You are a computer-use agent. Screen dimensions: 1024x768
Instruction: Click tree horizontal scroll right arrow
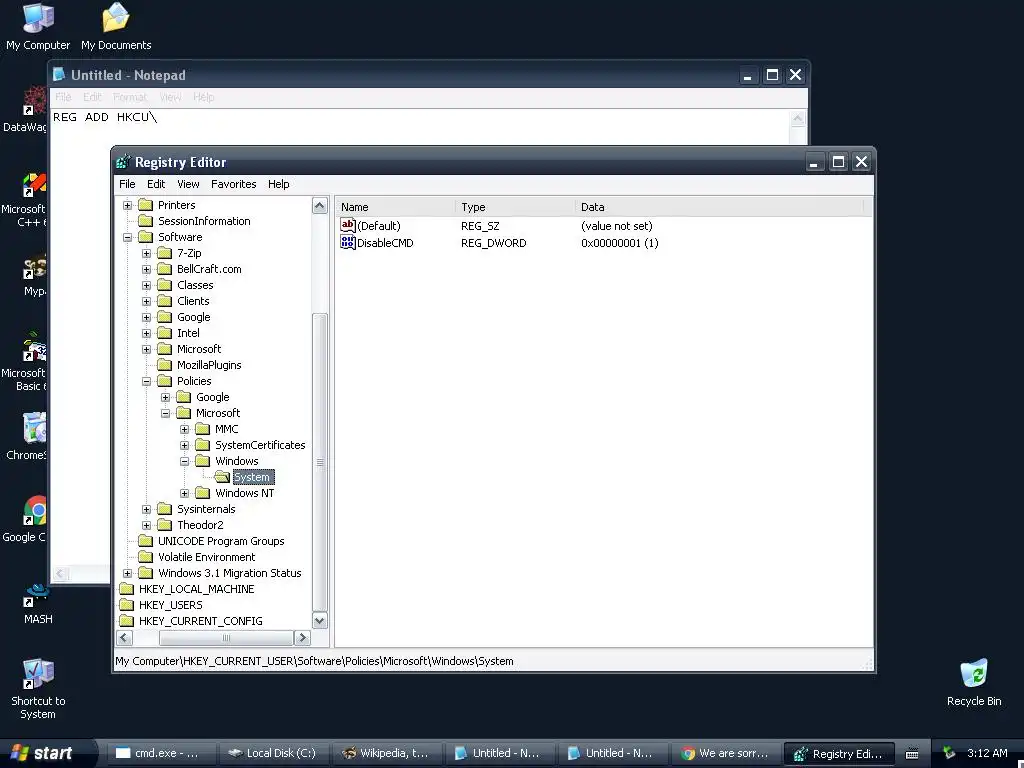click(302, 637)
